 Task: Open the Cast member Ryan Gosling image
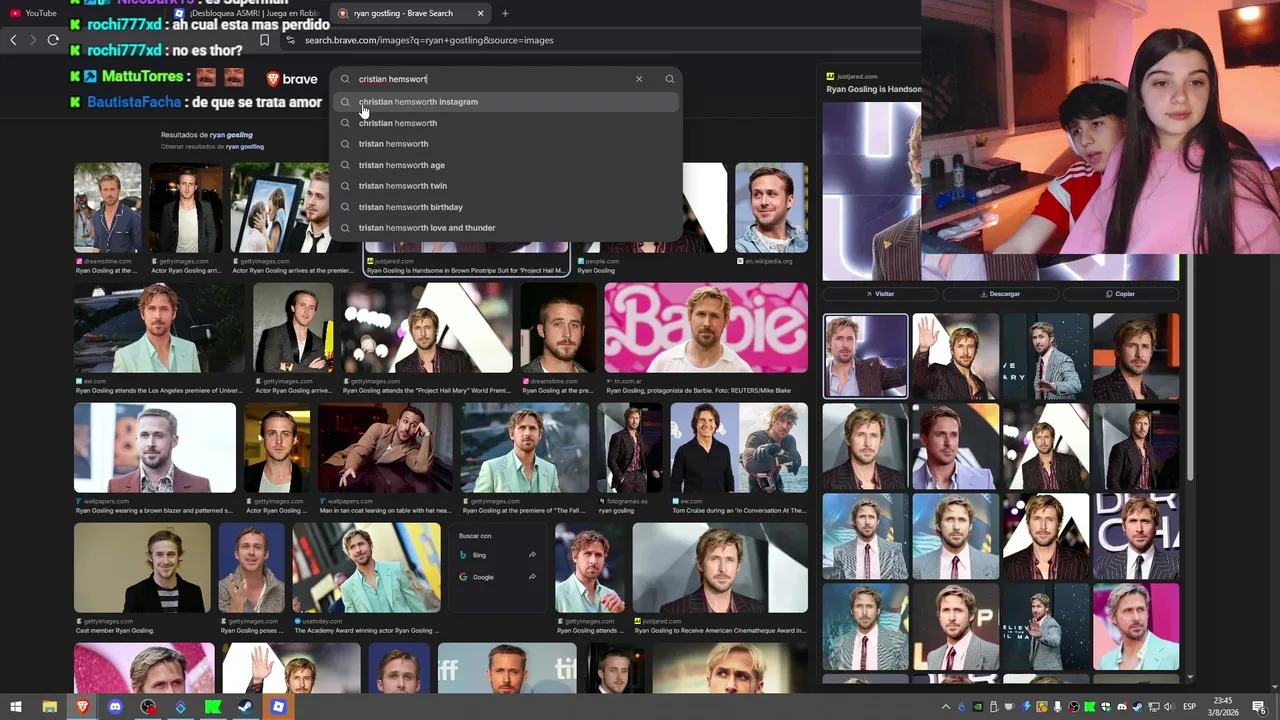tap(142, 568)
